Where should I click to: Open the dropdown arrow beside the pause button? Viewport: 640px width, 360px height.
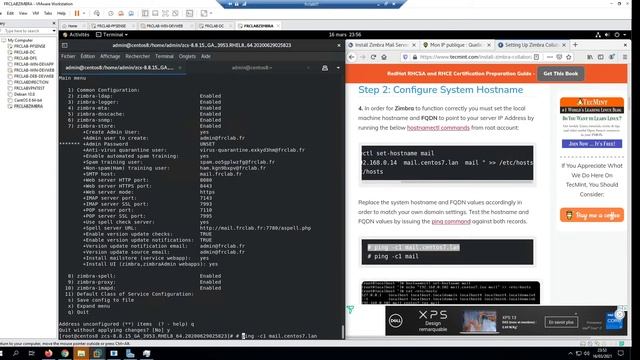tap(84, 13)
